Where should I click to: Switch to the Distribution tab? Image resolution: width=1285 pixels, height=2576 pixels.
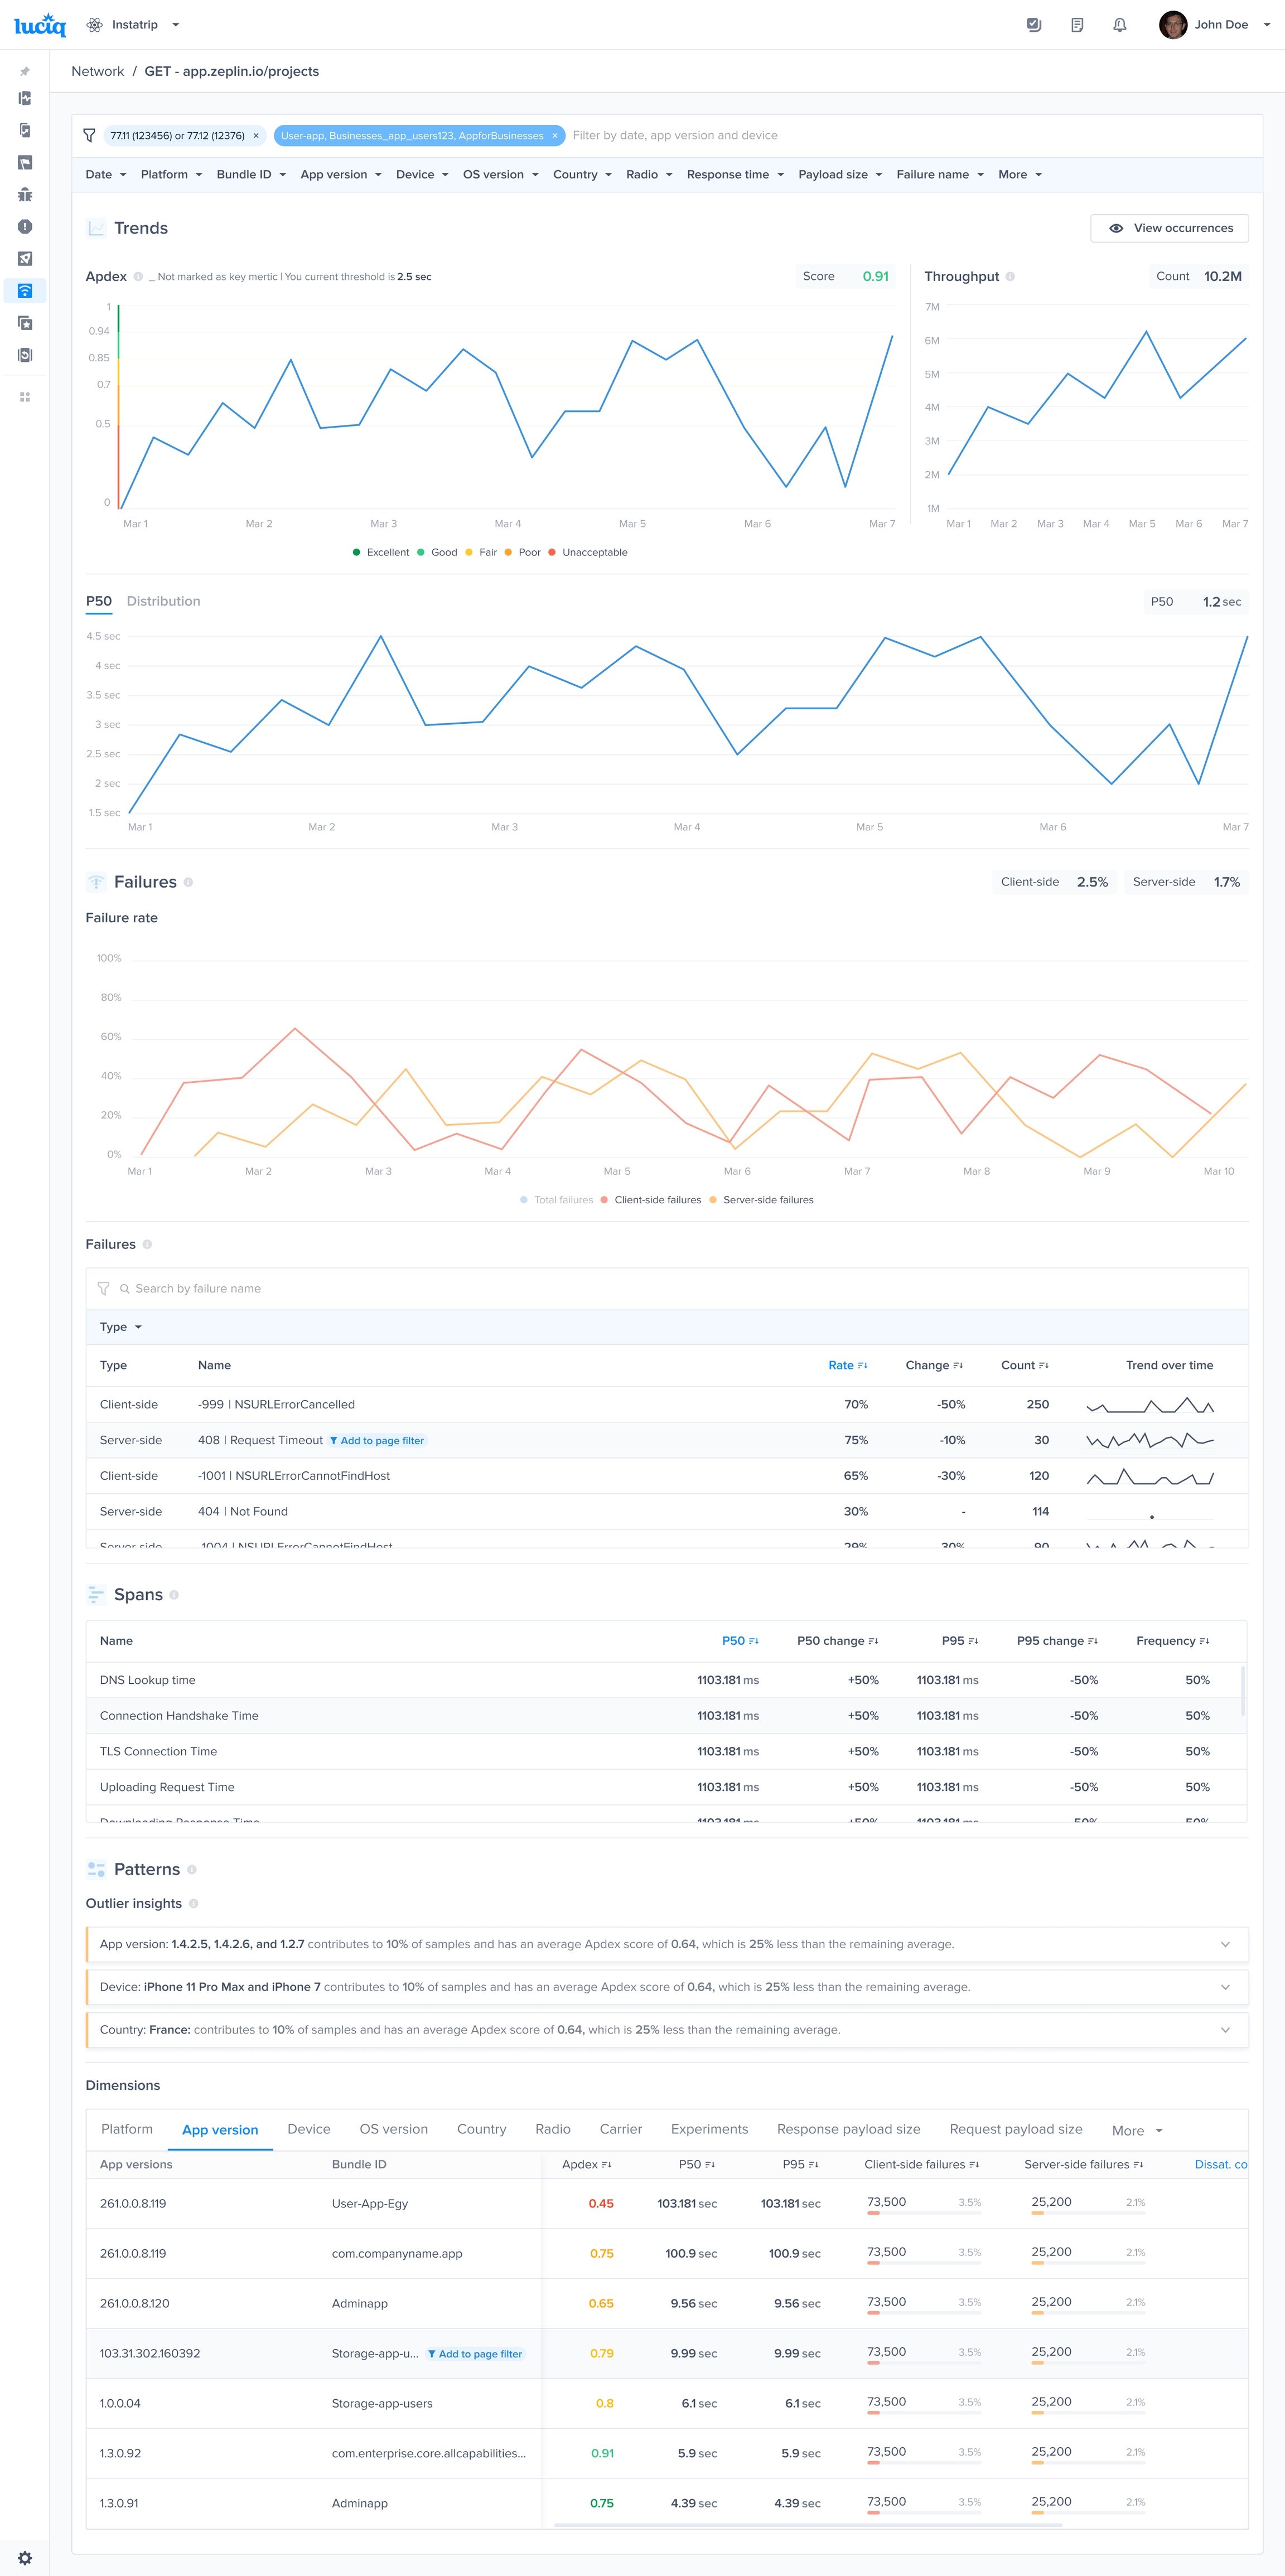click(x=163, y=601)
